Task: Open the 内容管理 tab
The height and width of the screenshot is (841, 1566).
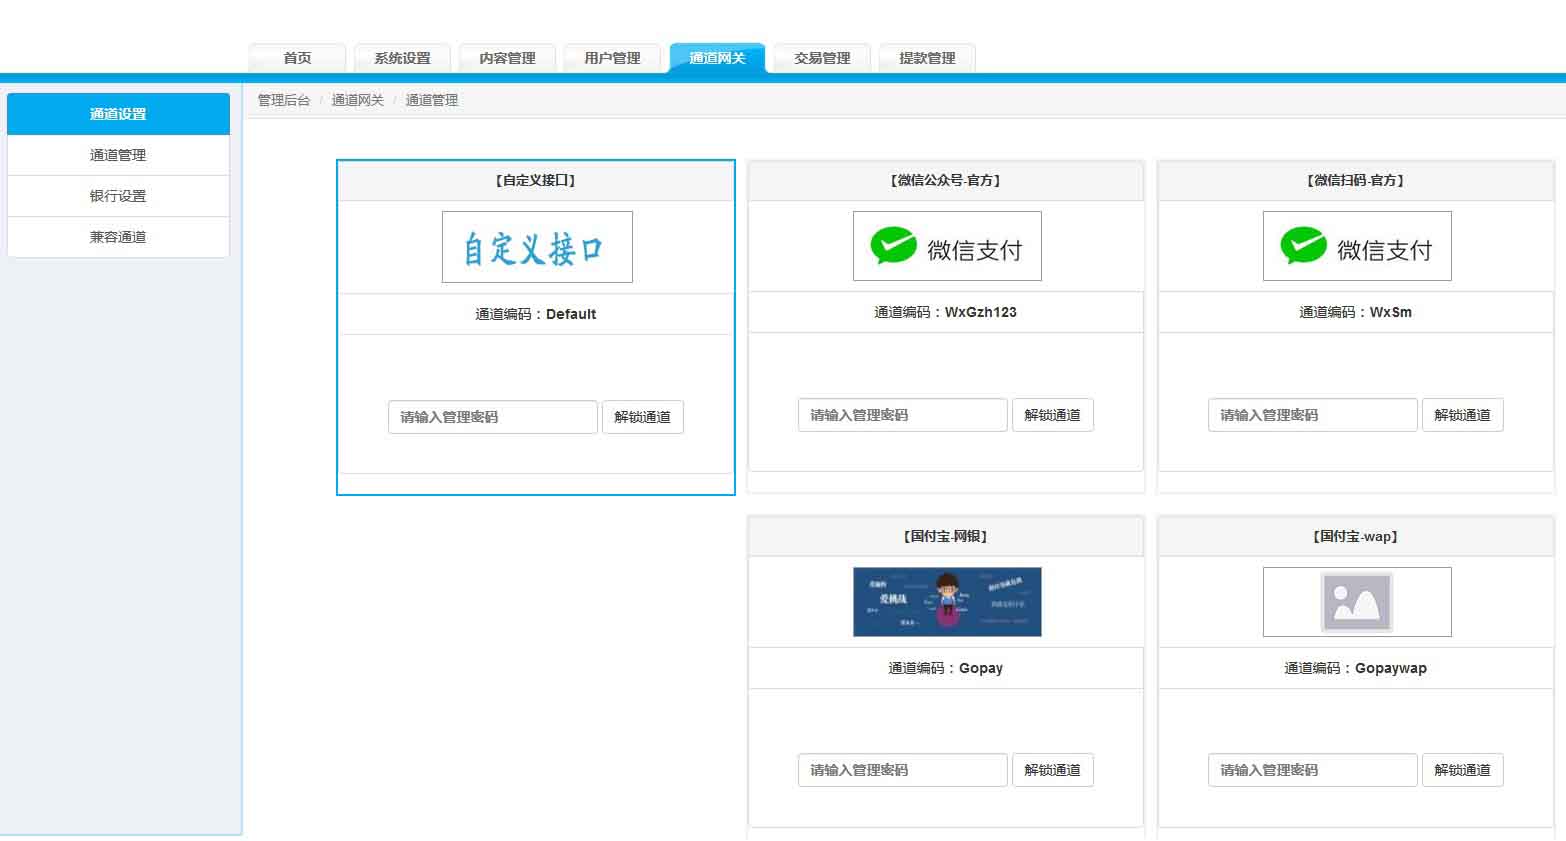Action: [507, 58]
